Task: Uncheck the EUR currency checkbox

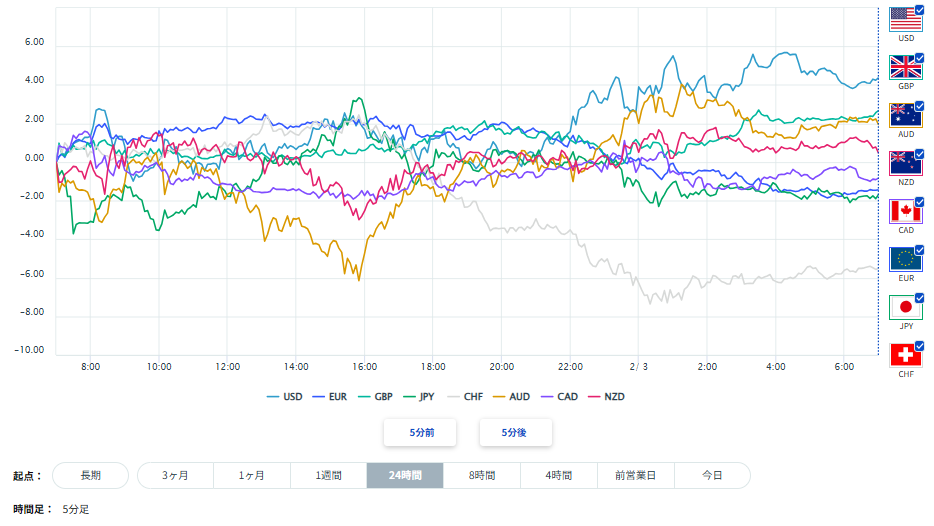Action: pos(919,250)
